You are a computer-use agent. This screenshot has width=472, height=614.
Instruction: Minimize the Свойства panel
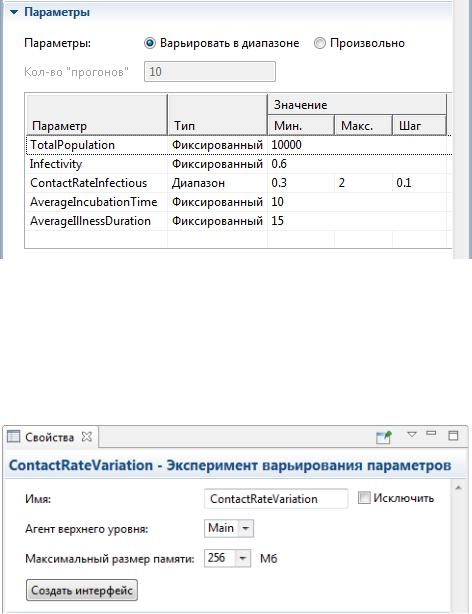(431, 433)
